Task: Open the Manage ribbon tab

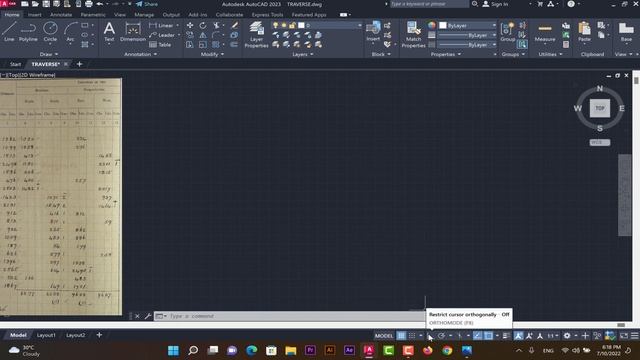Action: point(144,15)
